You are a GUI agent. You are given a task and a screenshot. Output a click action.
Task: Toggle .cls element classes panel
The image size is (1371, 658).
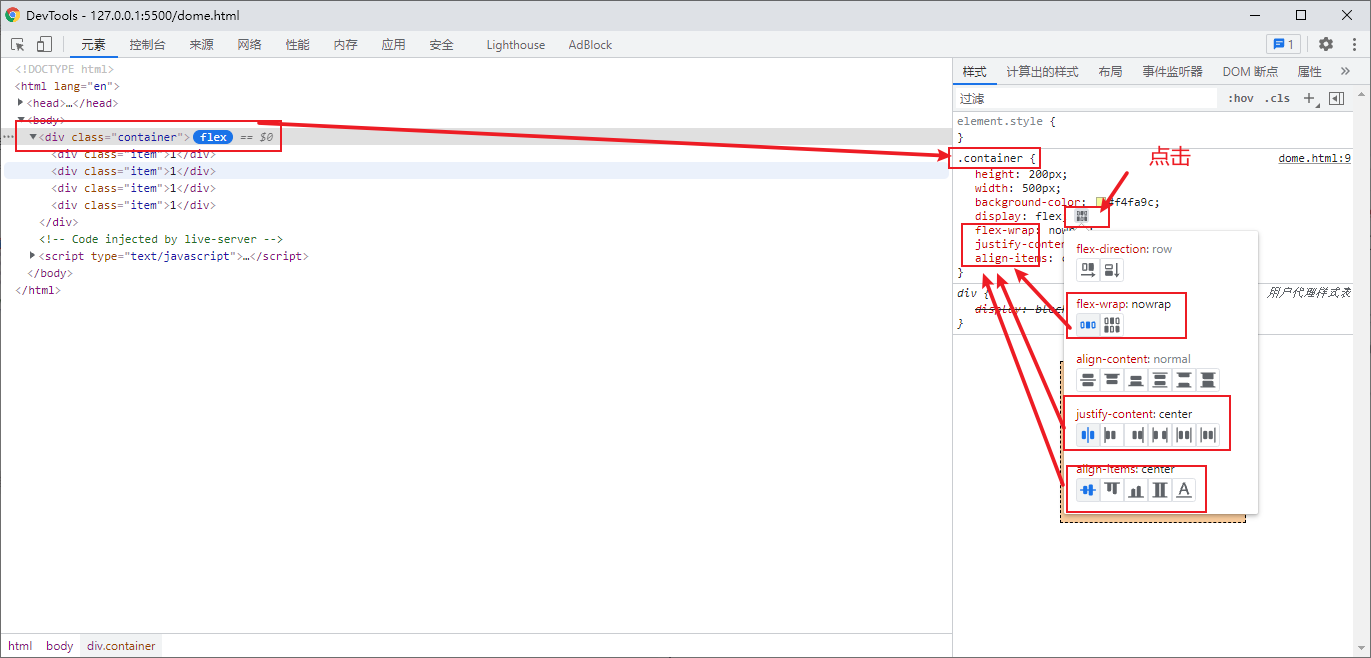click(x=1277, y=98)
